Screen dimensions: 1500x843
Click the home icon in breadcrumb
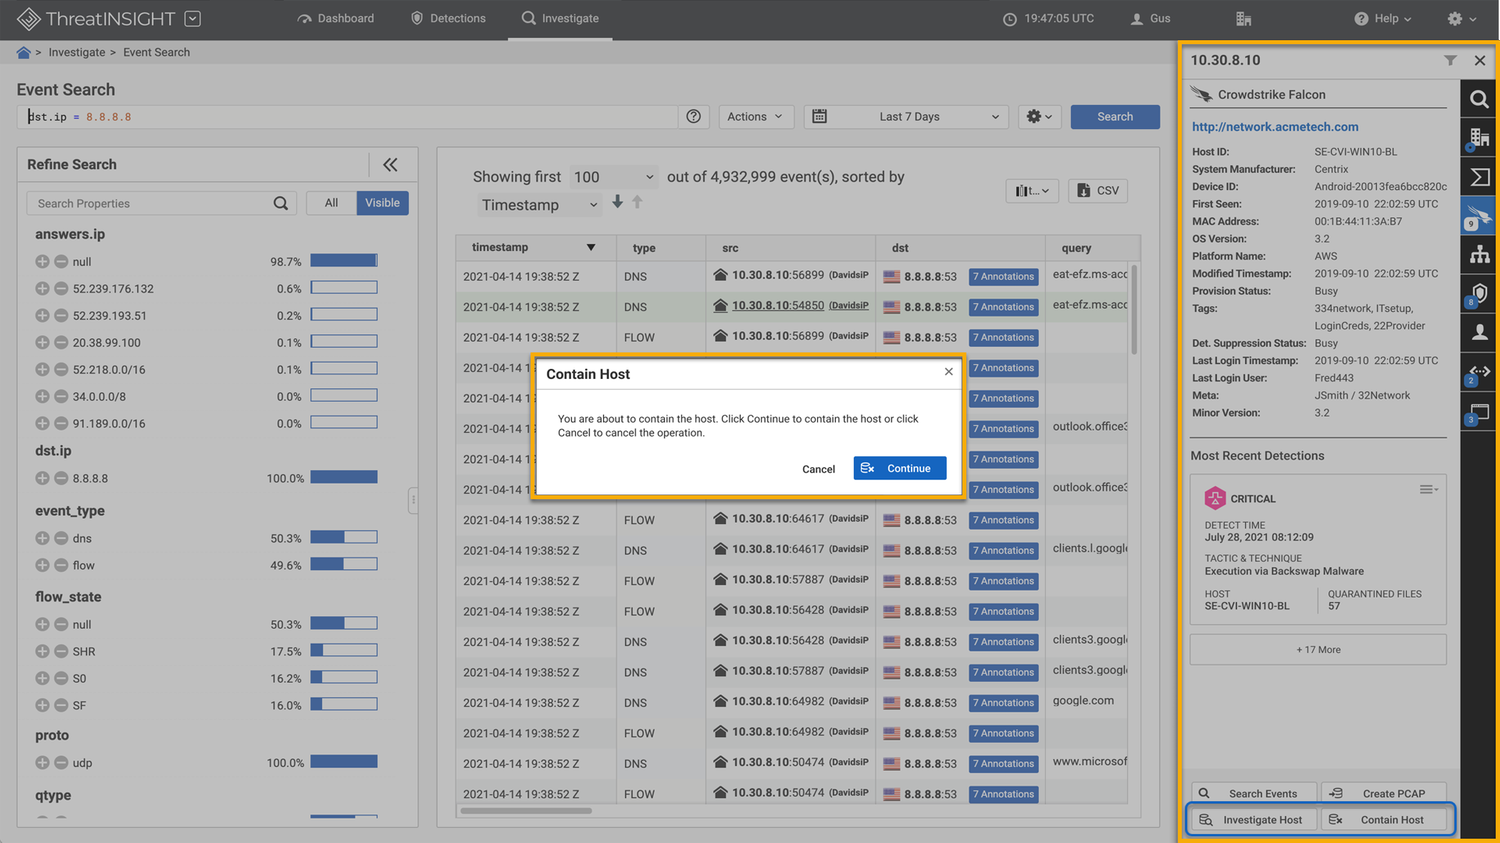[23, 52]
